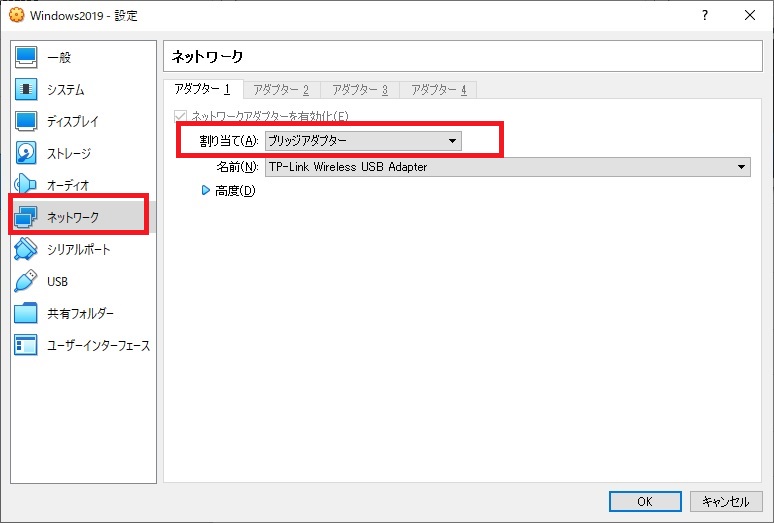Screen dimensions: 774x523
Task: Click the USB plug icon
Action: click(26, 281)
